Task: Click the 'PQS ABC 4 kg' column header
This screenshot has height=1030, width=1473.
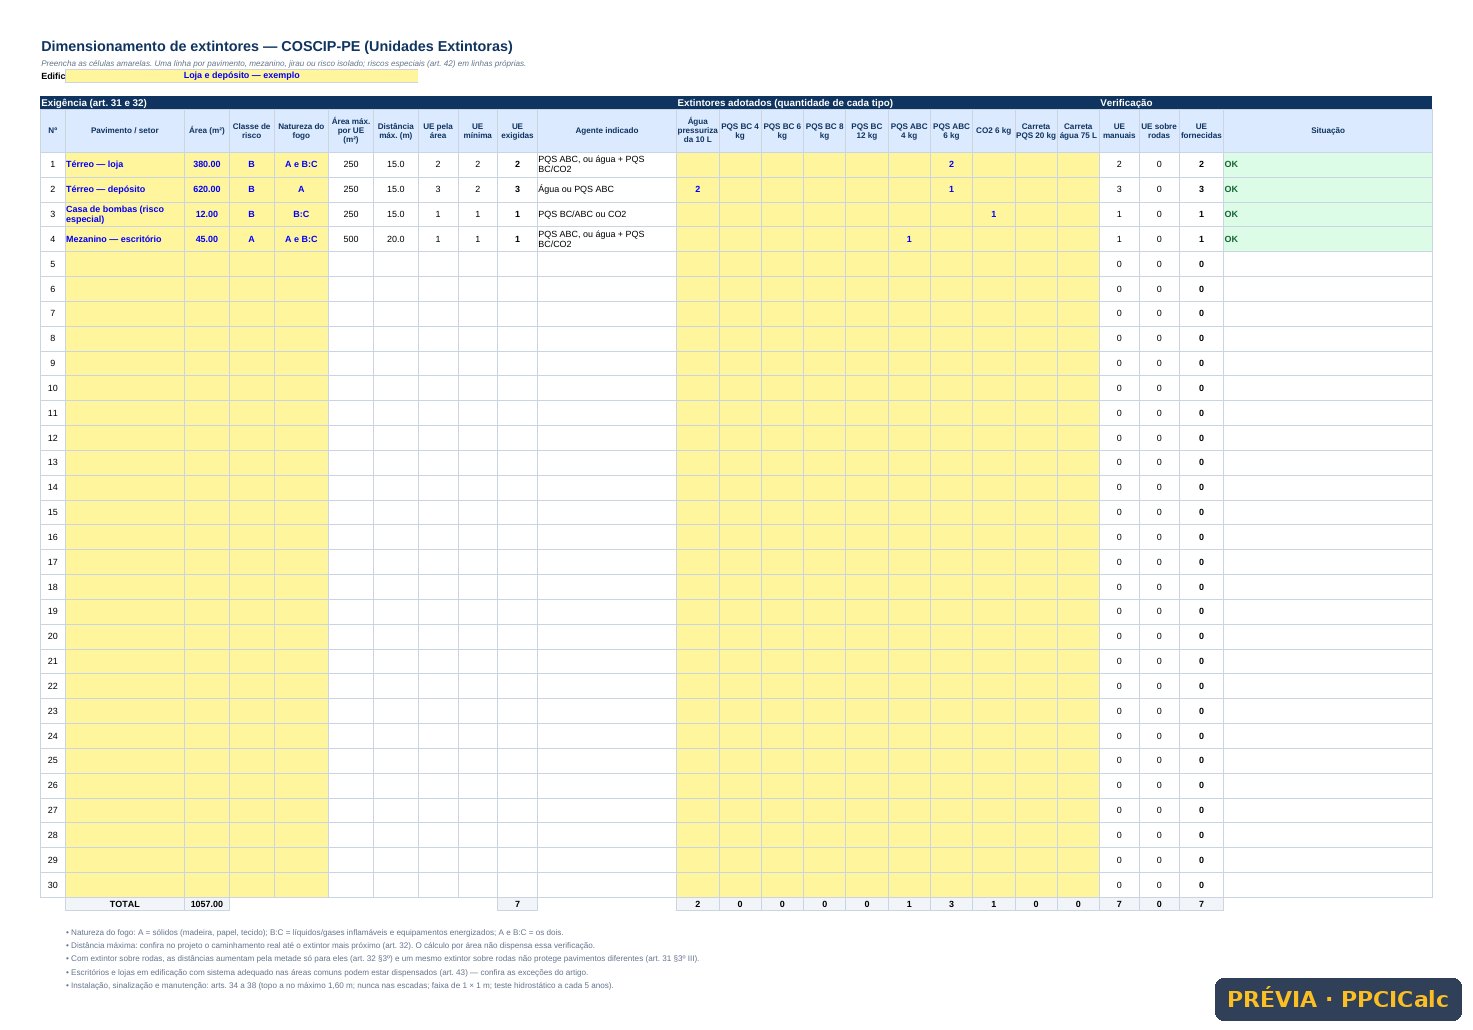Action: pos(909,131)
